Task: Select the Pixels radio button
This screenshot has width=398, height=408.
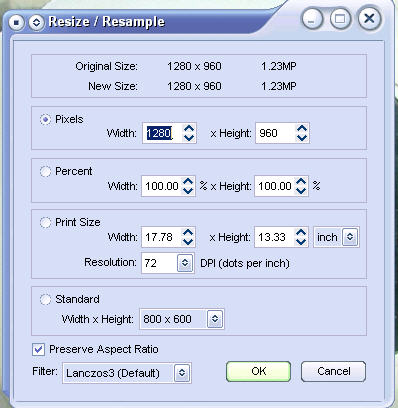Action: click(45, 119)
